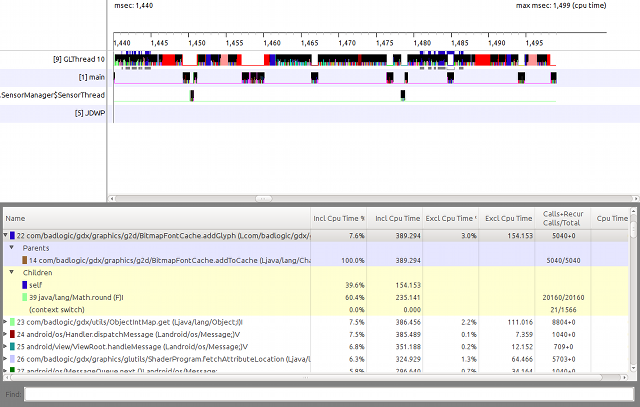640x407 pixels.
Task: Expand row 25 ViewRoot.handleMessage
Action: [x=5, y=347]
